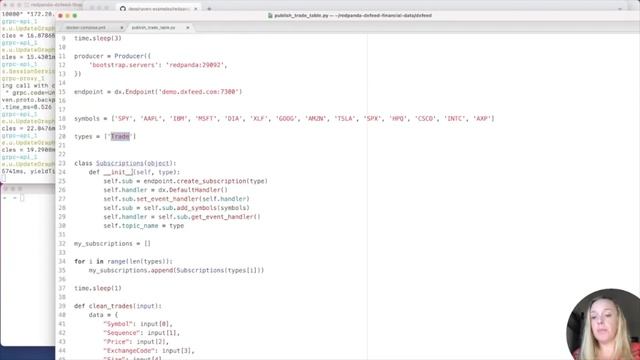
Task: Click the "Sequence" dictionary key
Action: pyautogui.click(x=122, y=333)
